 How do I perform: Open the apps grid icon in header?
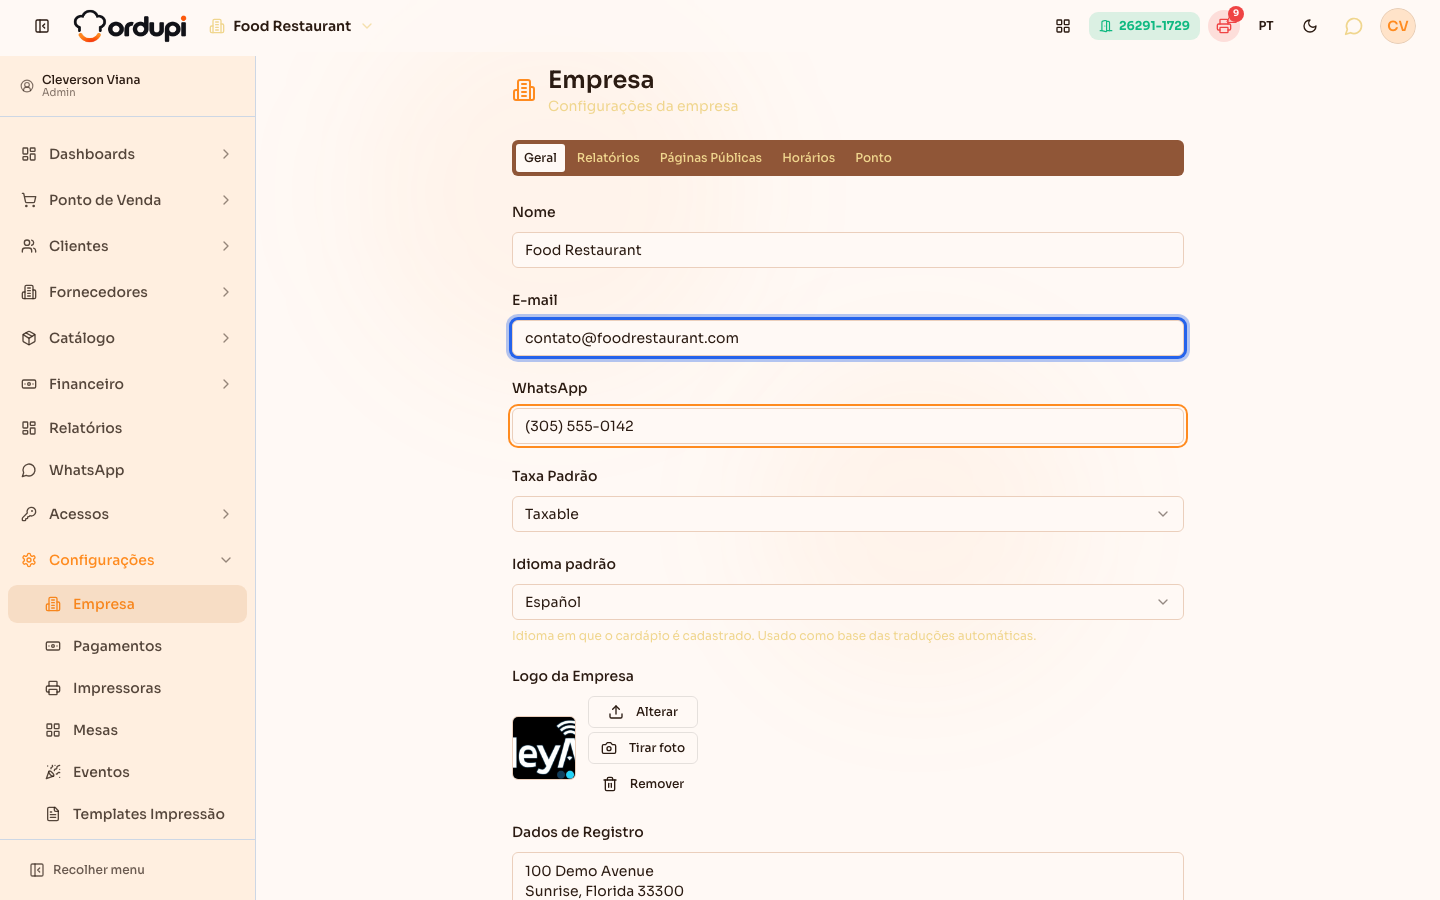[x=1063, y=26]
